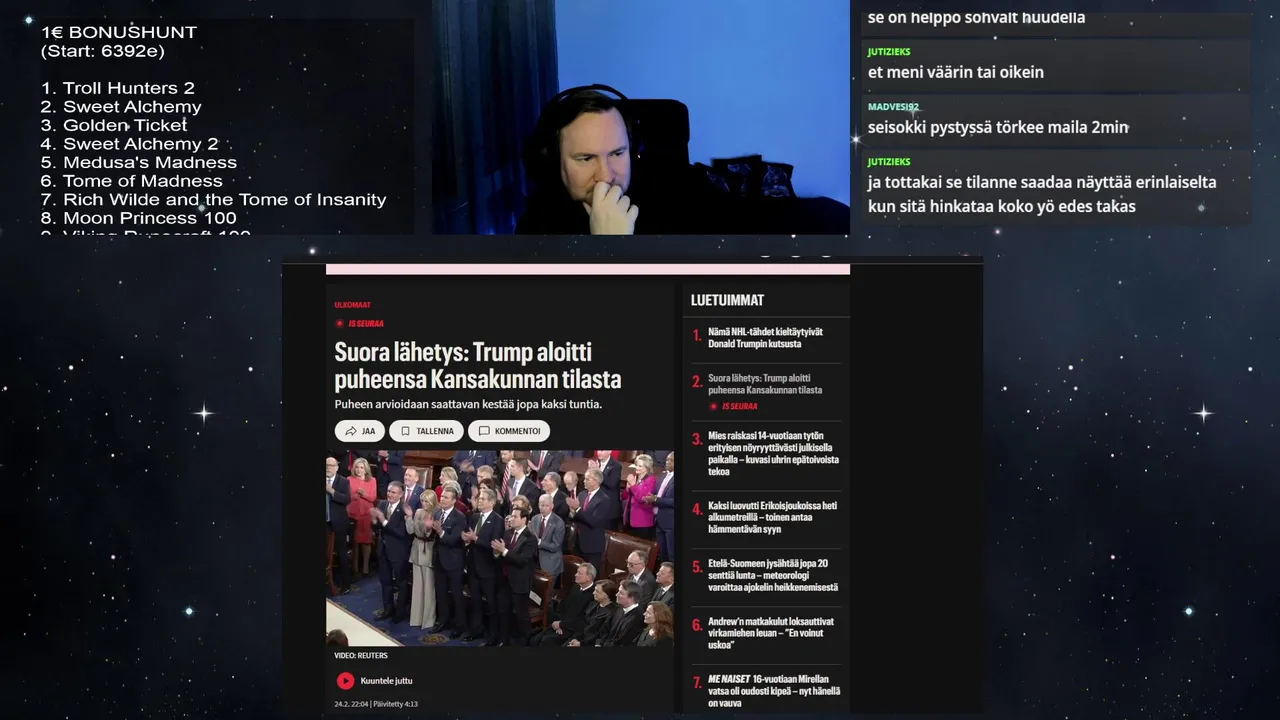Open most-read item 2 Suora lähetys Trump
Screen dimensions: 1280x720
click(765, 384)
